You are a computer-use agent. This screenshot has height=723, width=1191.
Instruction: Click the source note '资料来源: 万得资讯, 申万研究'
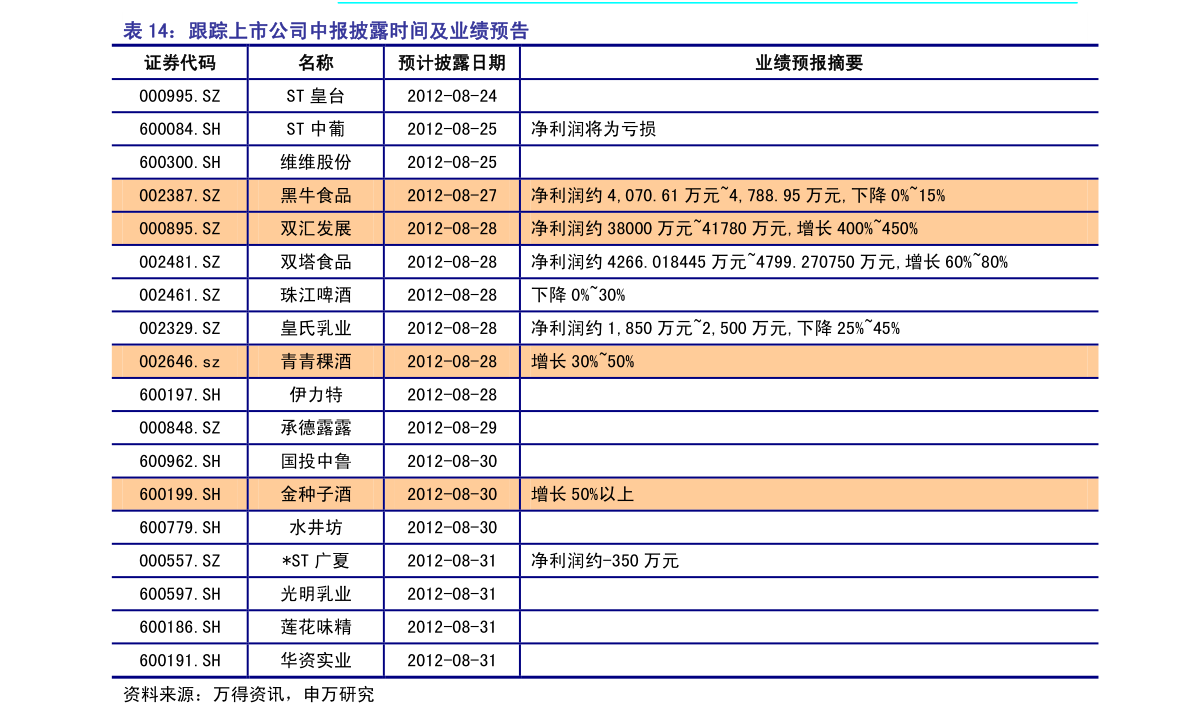[x=249, y=695]
